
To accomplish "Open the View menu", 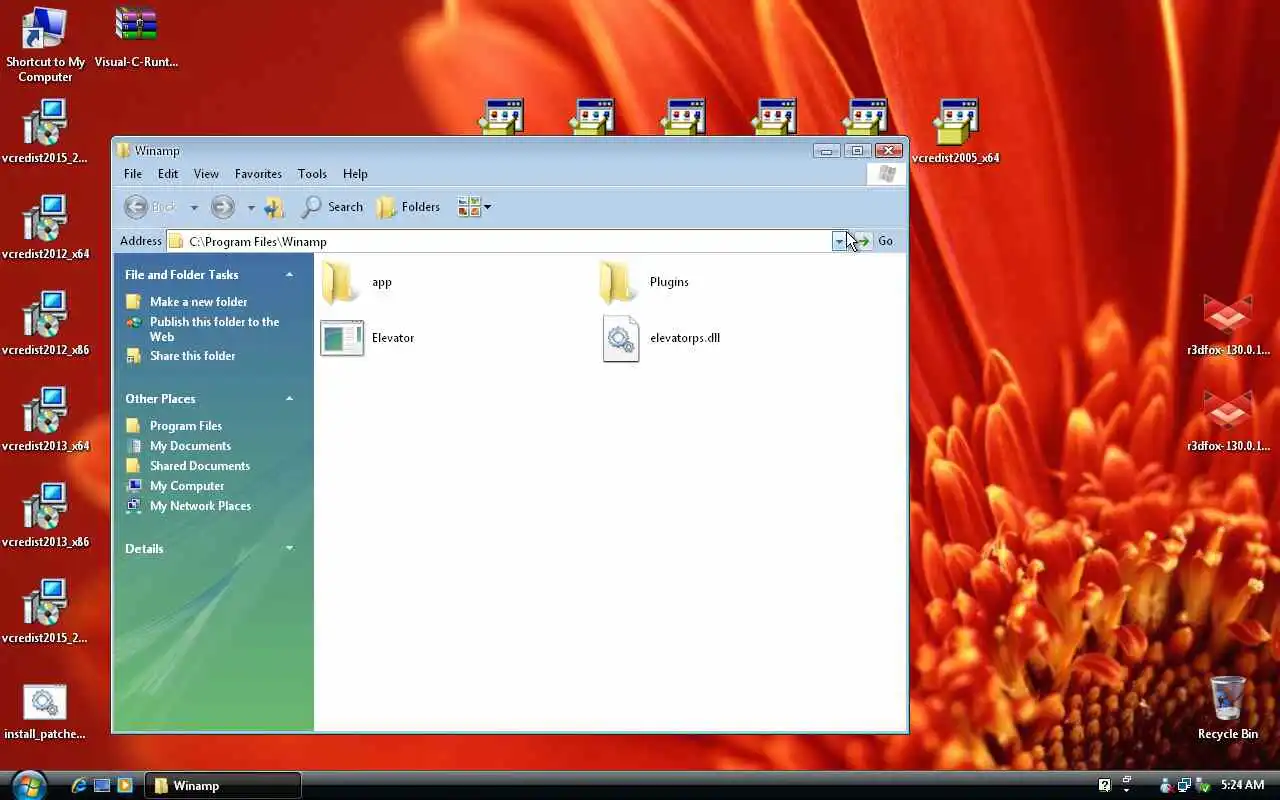I will (206, 174).
